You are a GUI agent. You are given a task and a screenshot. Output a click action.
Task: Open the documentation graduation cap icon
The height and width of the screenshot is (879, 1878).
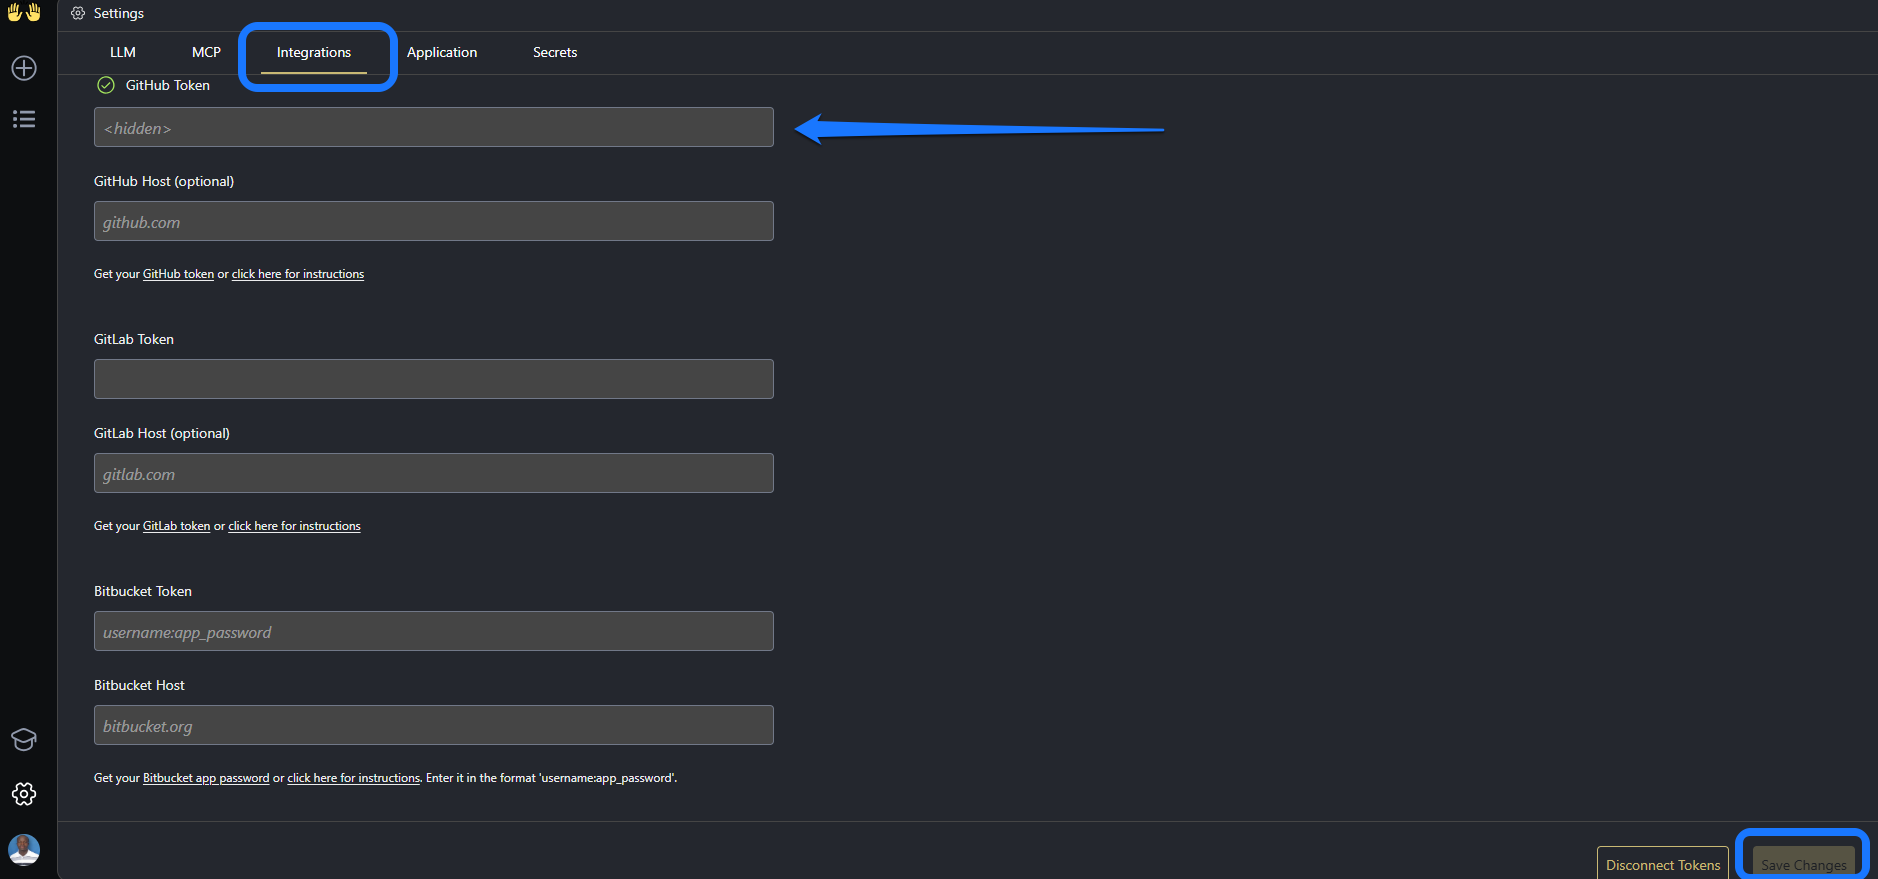point(24,739)
